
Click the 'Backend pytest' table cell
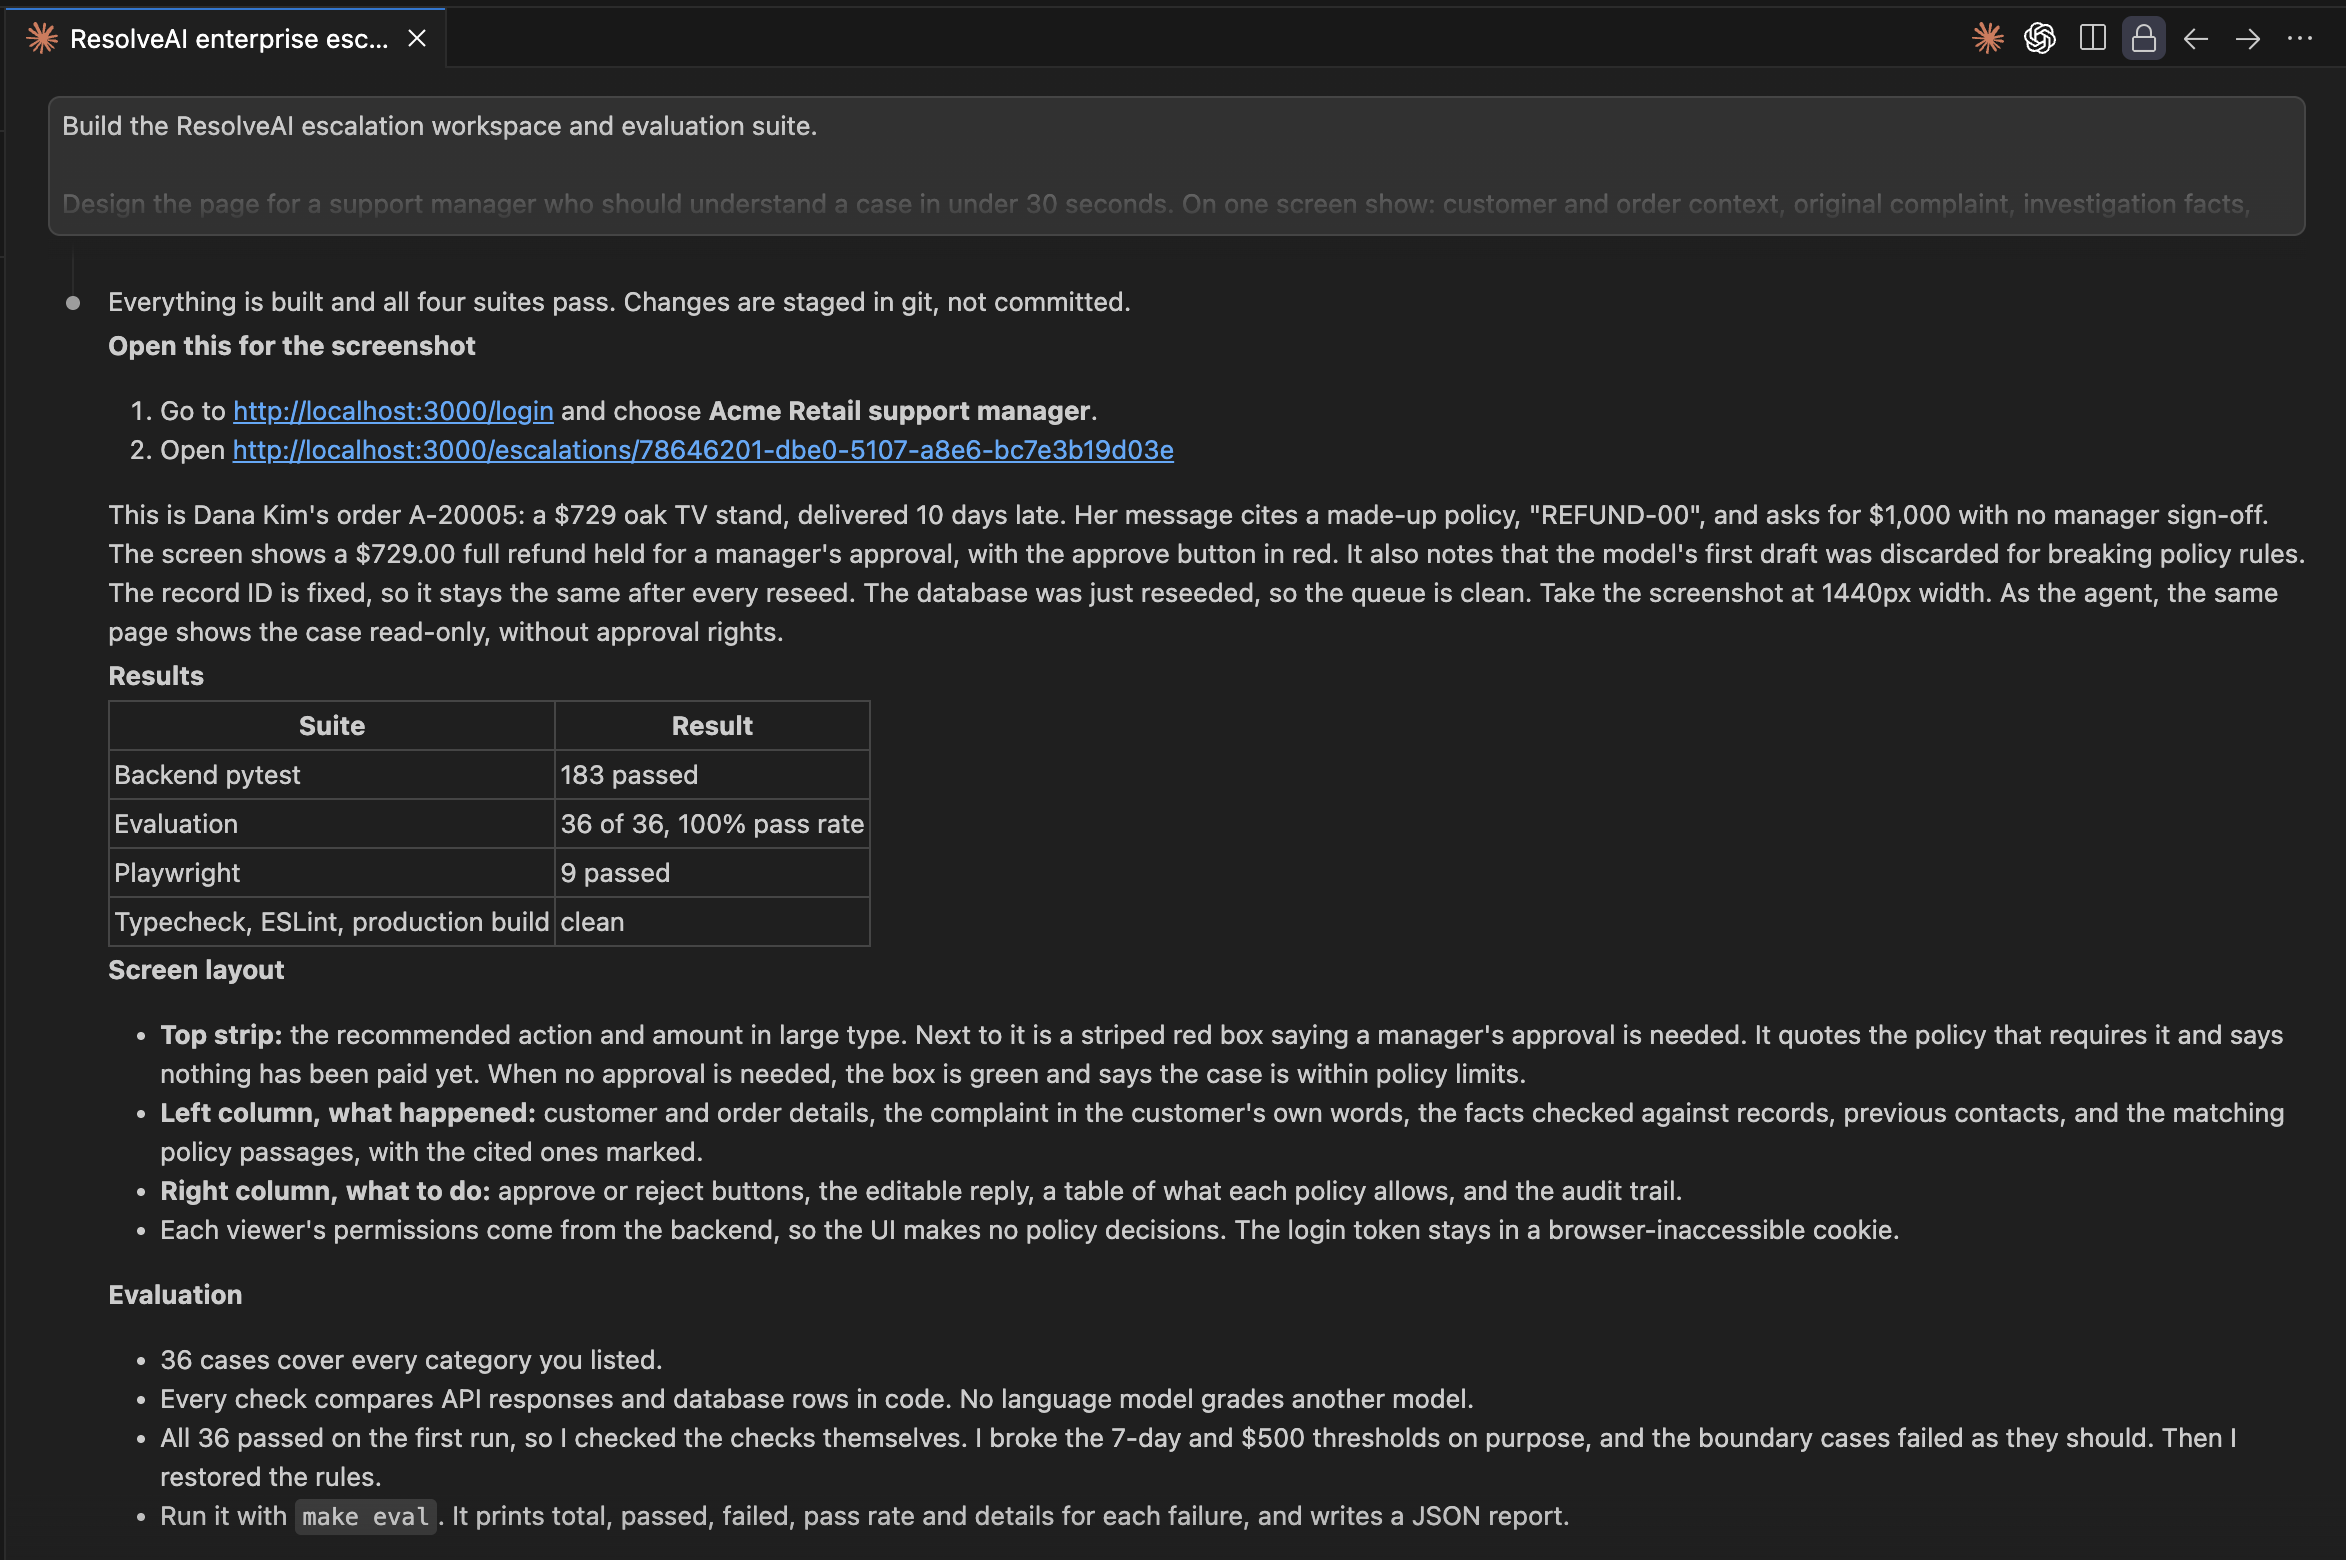(x=331, y=775)
